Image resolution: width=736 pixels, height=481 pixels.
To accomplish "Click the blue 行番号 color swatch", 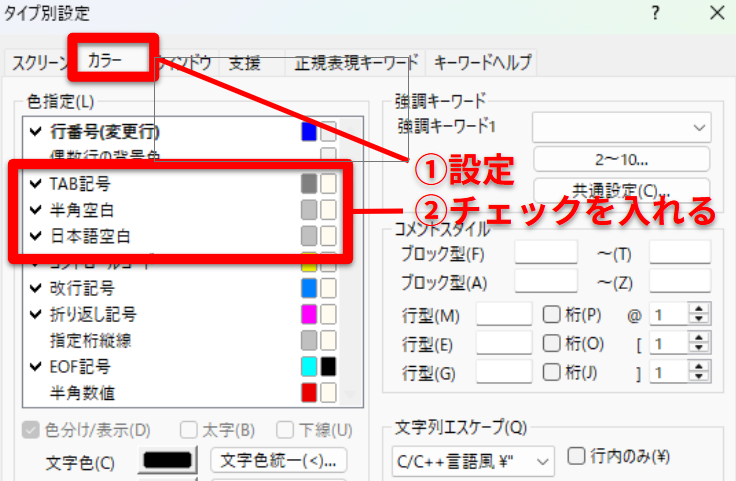I will (309, 132).
